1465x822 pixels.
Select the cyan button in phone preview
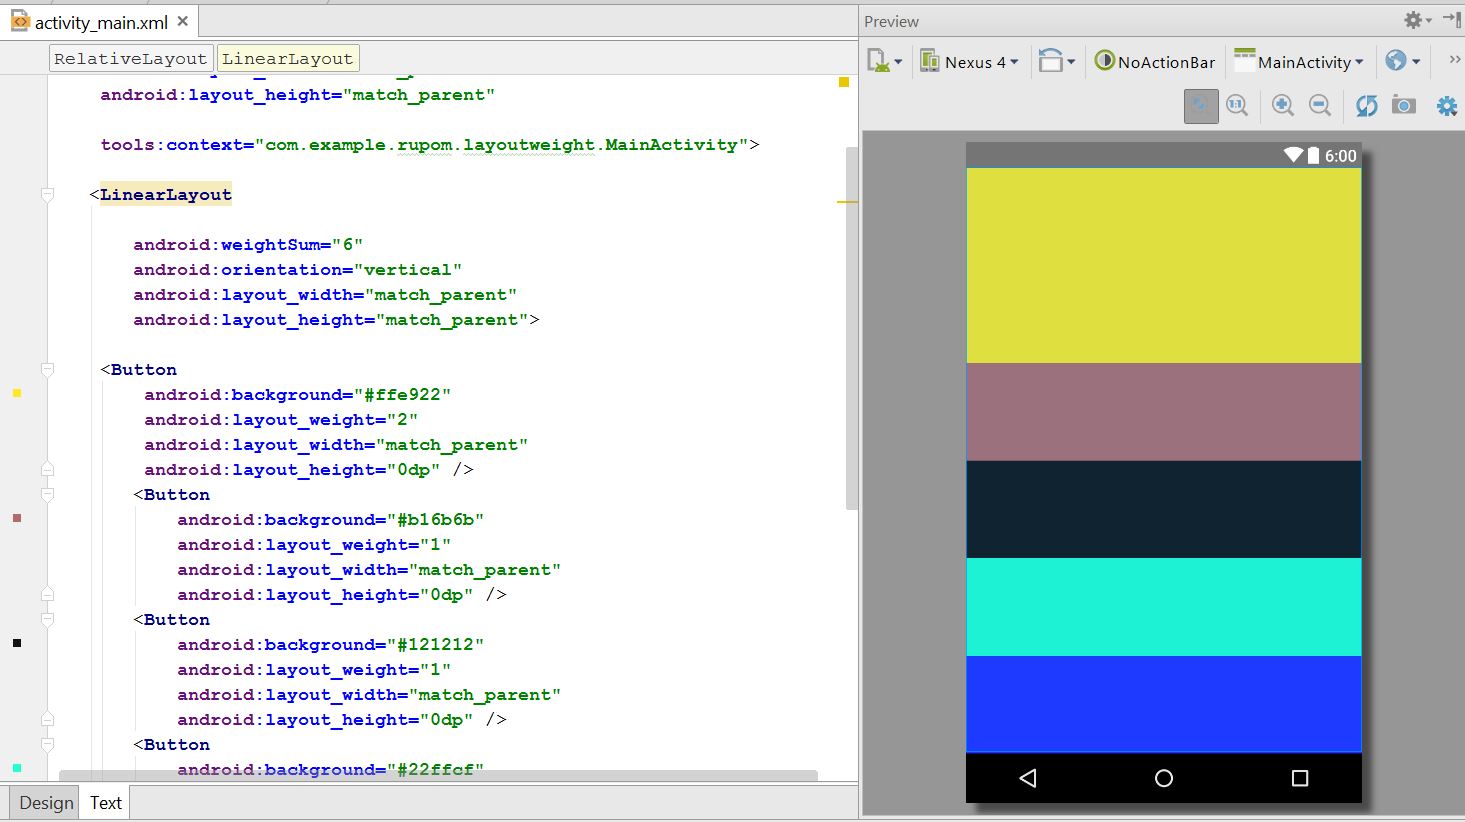(x=1164, y=607)
